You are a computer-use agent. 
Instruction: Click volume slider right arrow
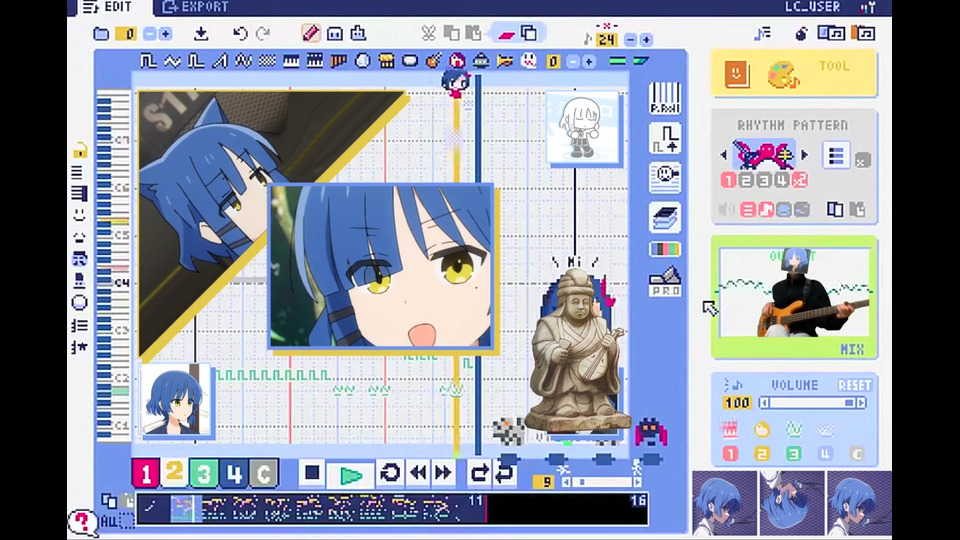click(x=861, y=403)
